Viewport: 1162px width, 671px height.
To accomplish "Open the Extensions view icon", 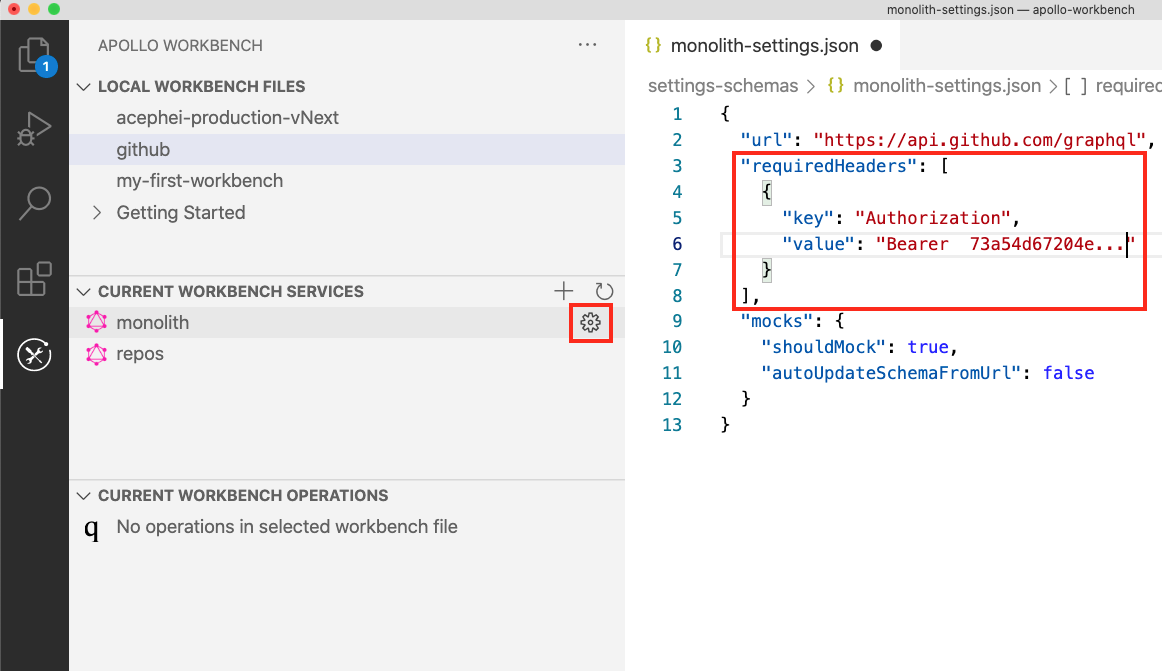I will 34,279.
